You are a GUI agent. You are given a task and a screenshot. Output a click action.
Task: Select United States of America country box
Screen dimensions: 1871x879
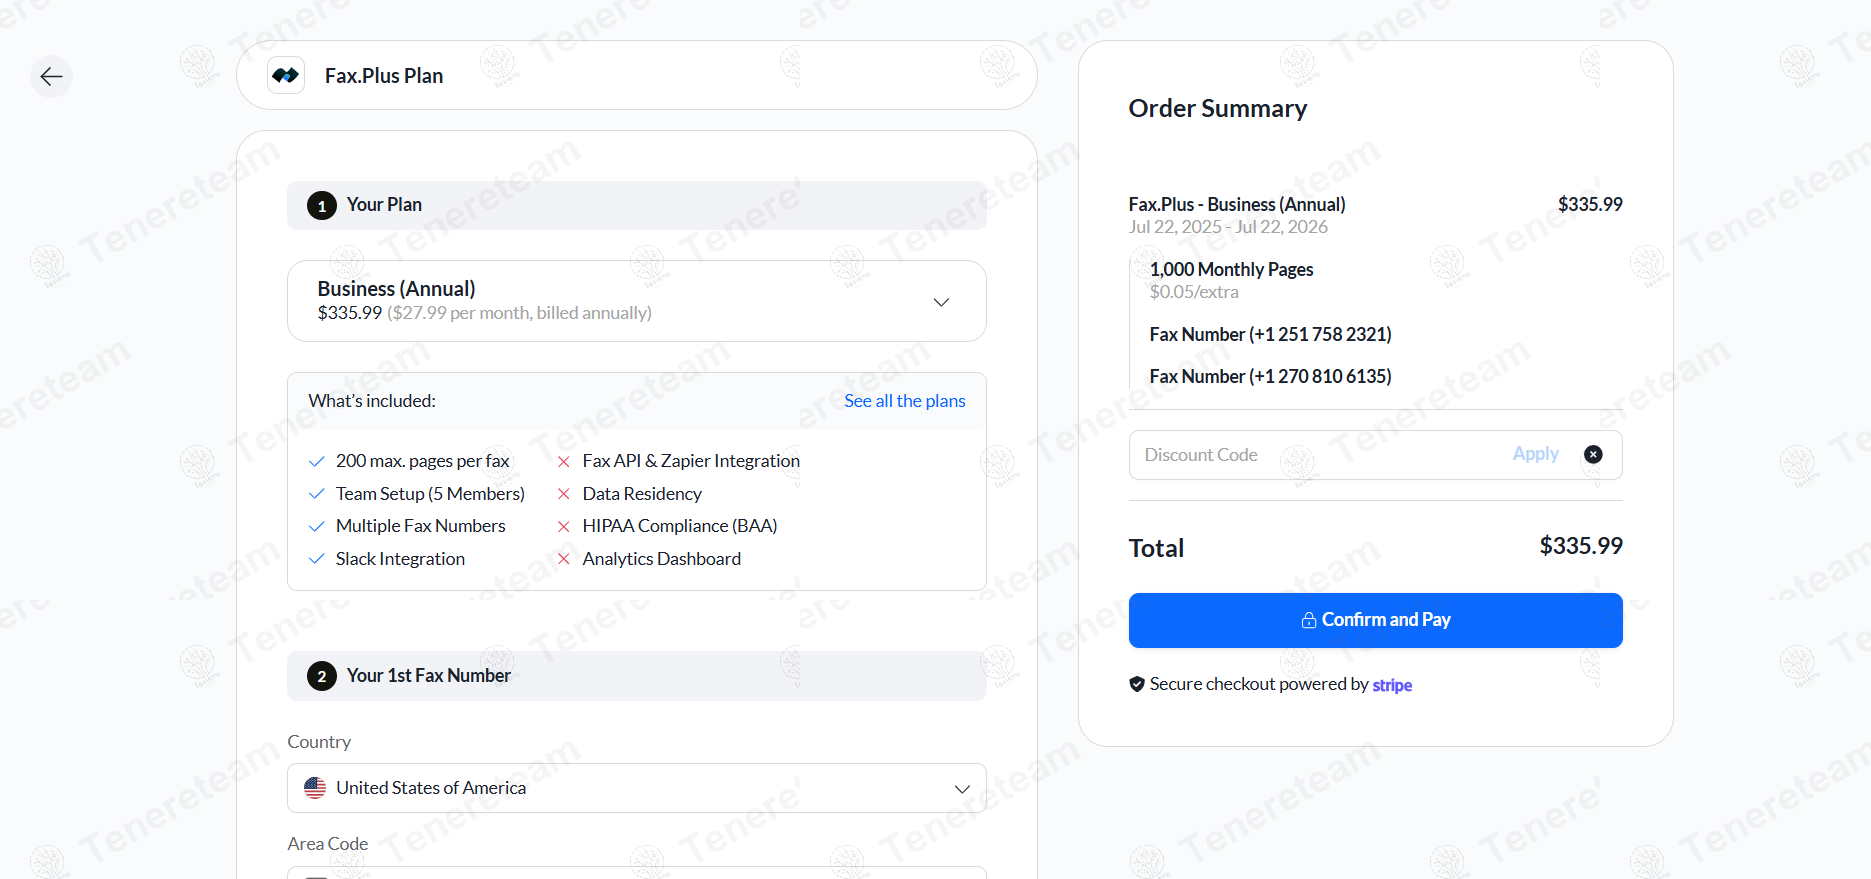tap(636, 788)
